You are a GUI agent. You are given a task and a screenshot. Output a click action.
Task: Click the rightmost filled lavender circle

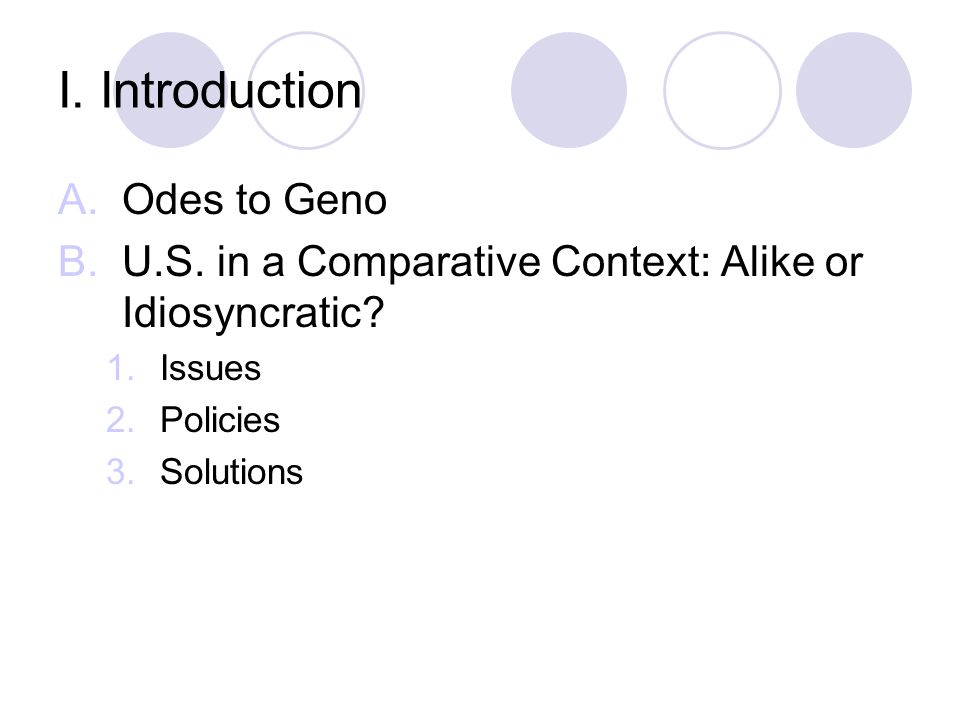pyautogui.click(x=853, y=90)
